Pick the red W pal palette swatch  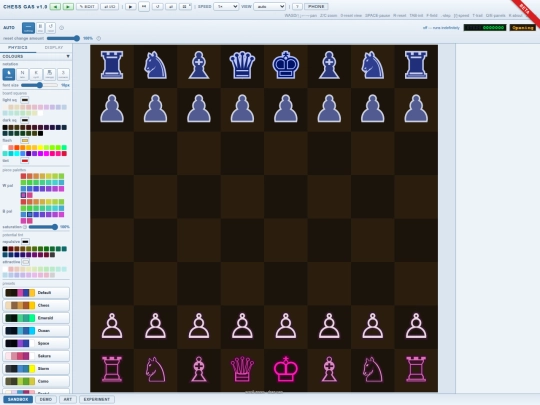(23, 176)
